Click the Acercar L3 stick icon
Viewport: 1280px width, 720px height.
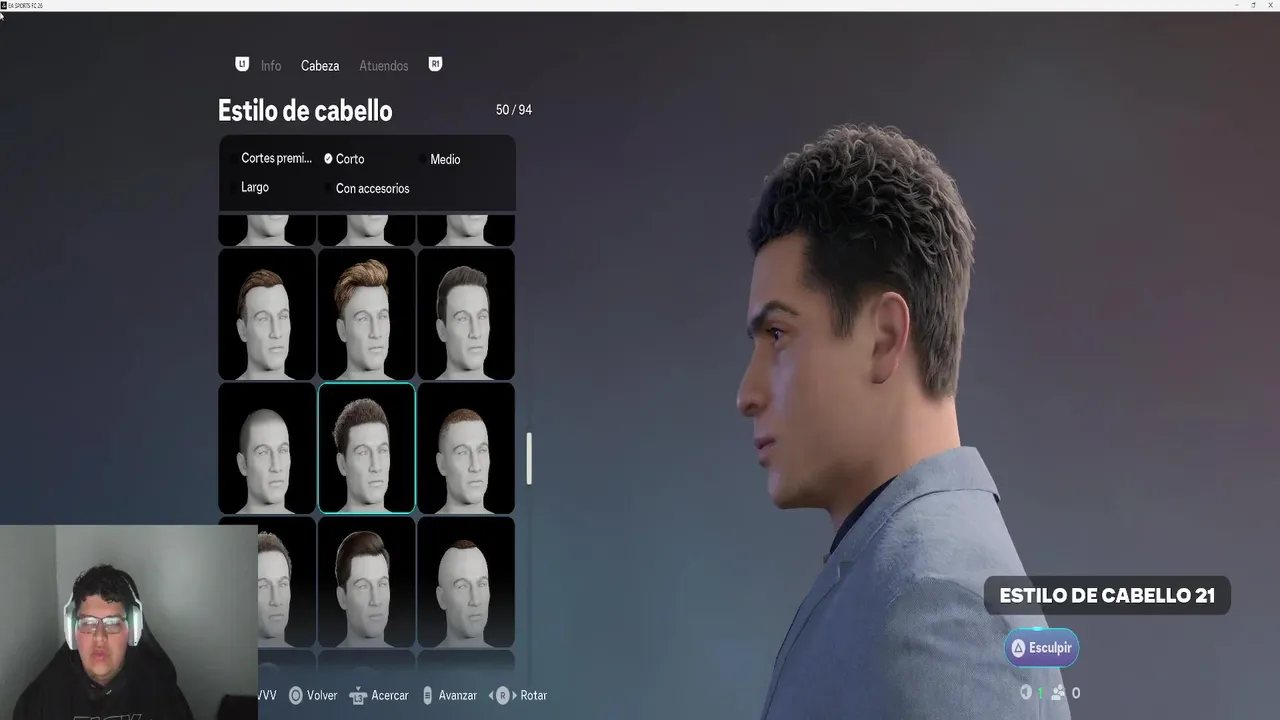[358, 695]
